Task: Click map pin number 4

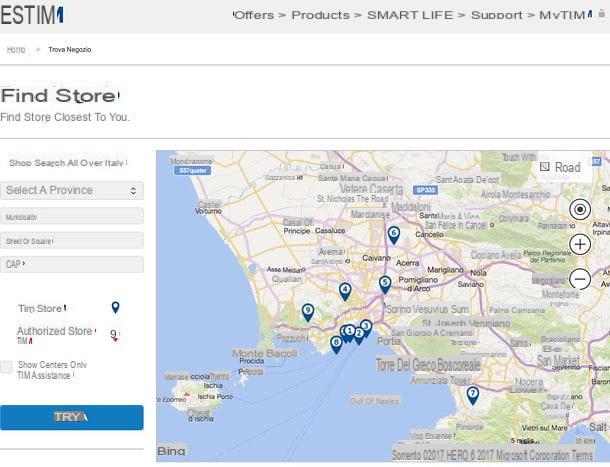Action: click(345, 291)
